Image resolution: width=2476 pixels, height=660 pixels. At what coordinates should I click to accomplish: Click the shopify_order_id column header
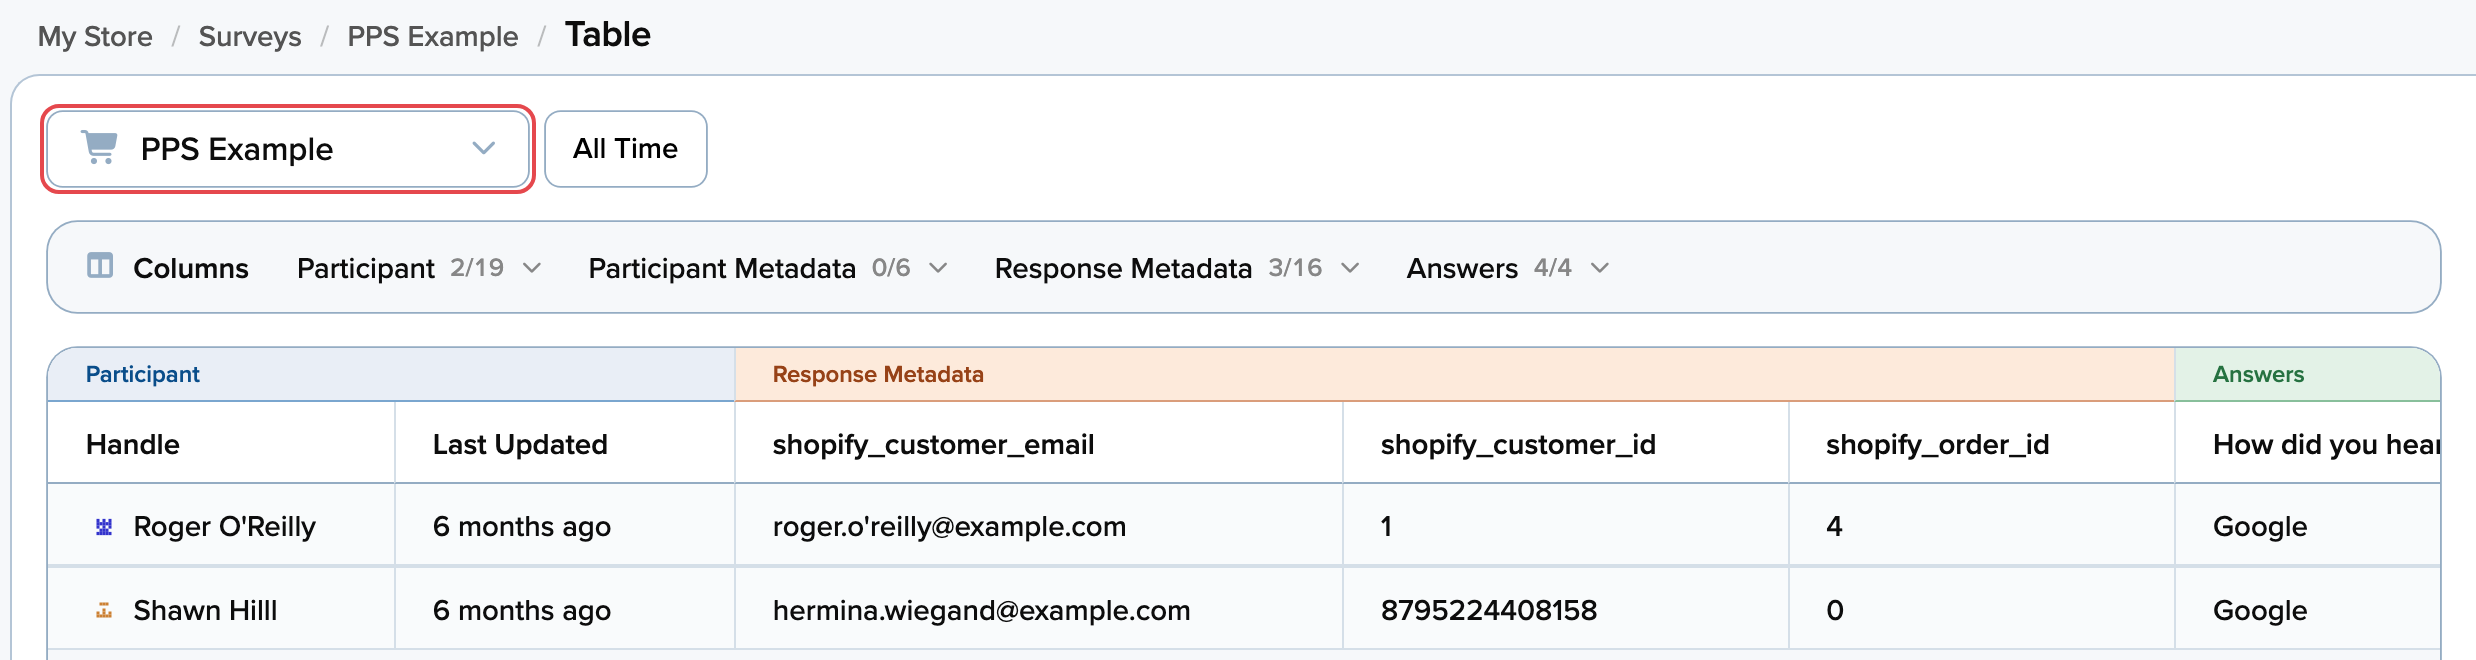[x=1982, y=443]
